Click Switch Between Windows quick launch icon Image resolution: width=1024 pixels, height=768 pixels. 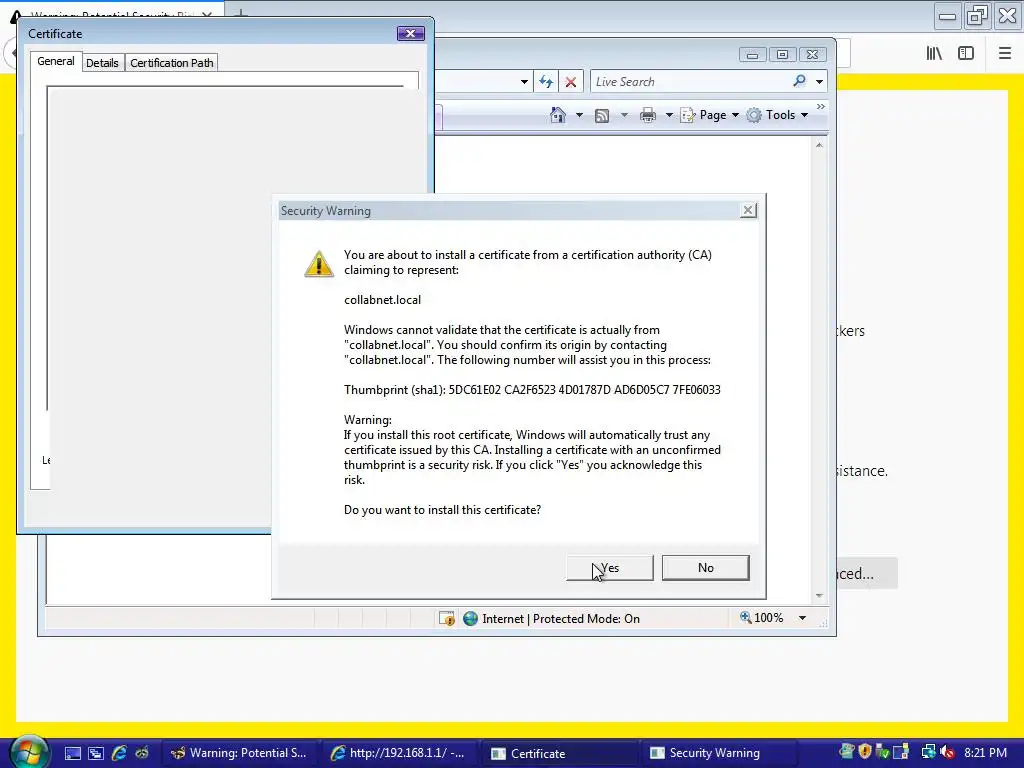[x=96, y=753]
